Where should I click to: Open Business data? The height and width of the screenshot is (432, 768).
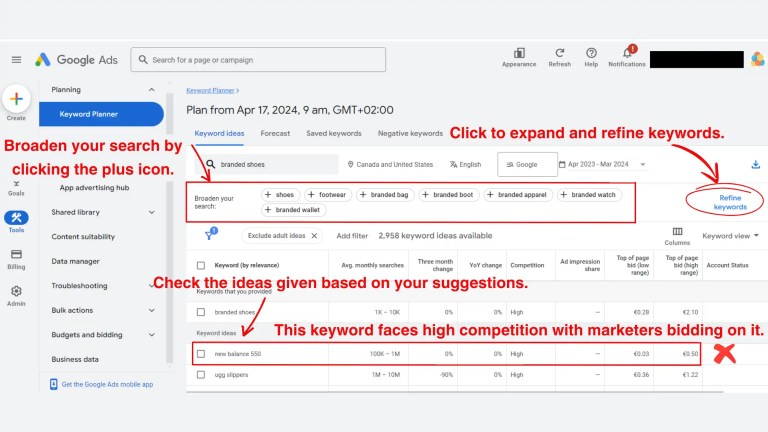pos(74,359)
